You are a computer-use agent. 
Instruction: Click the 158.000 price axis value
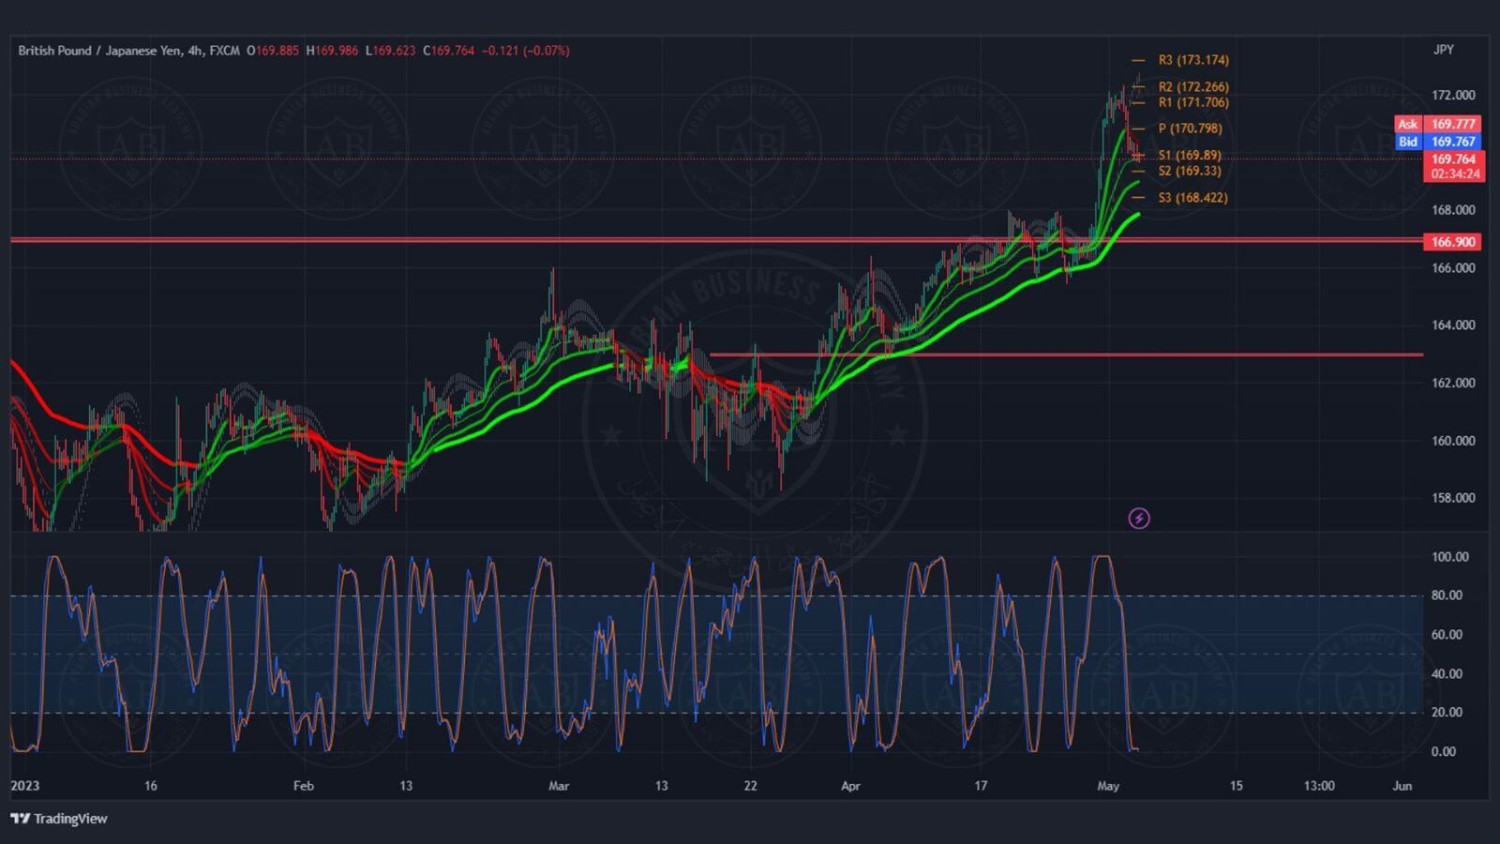click(x=1453, y=498)
